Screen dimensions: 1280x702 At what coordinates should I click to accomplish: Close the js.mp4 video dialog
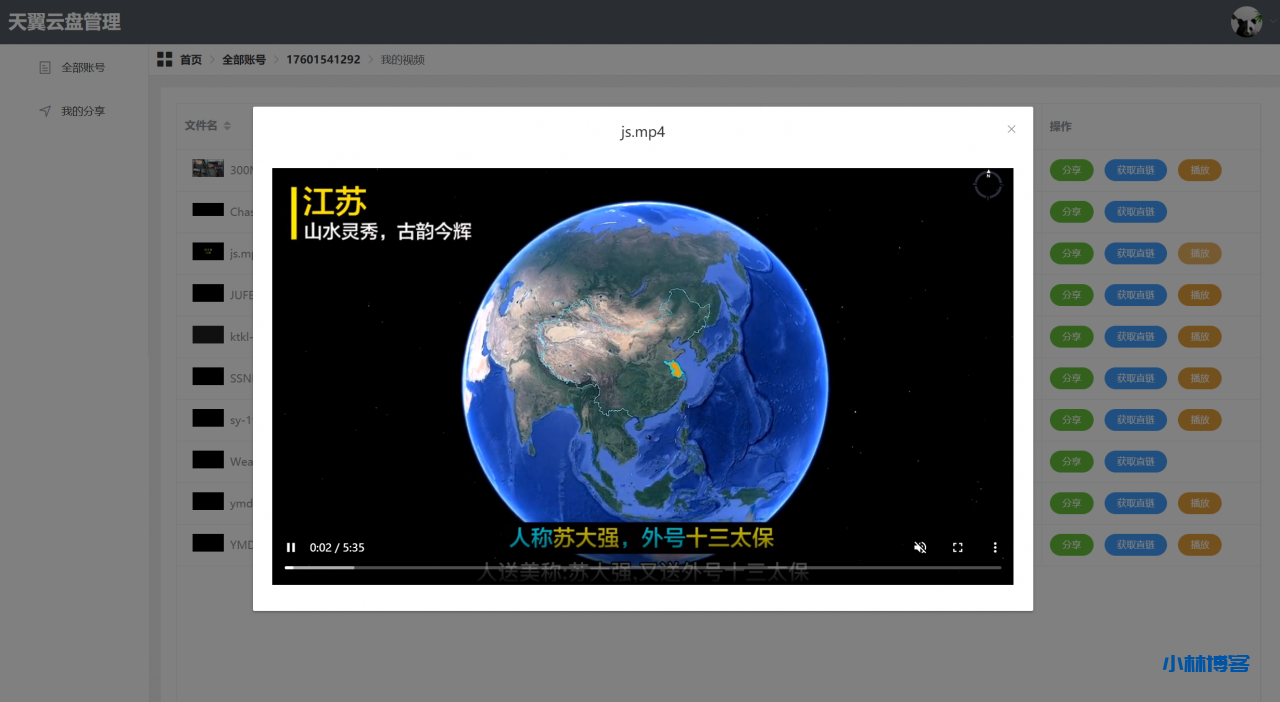pyautogui.click(x=1011, y=129)
